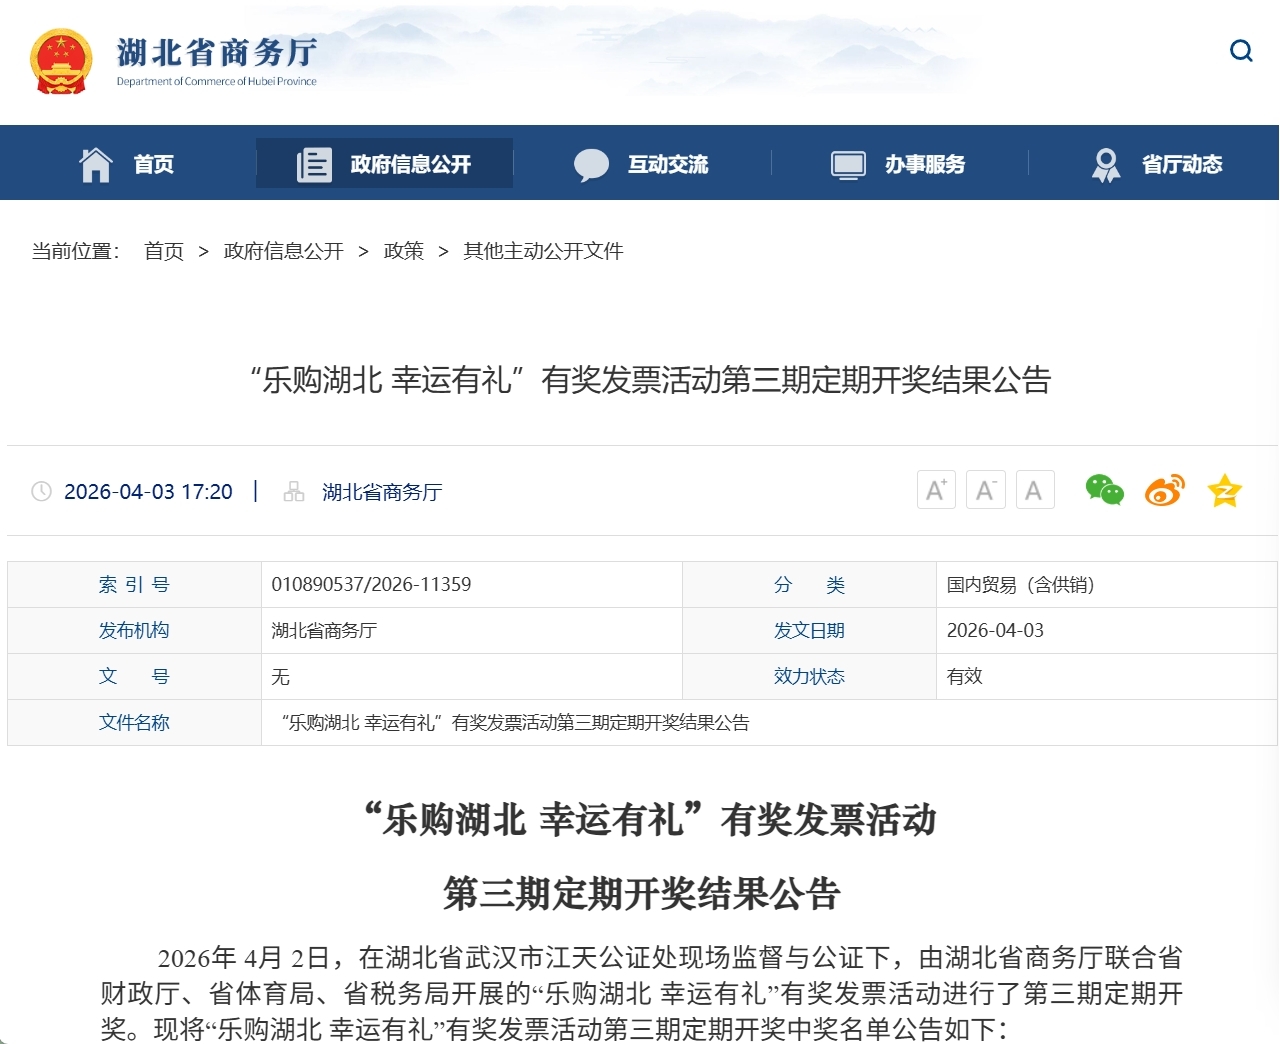Reset font size with plain A button
Screen dimensions: 1280x1044
click(1035, 490)
